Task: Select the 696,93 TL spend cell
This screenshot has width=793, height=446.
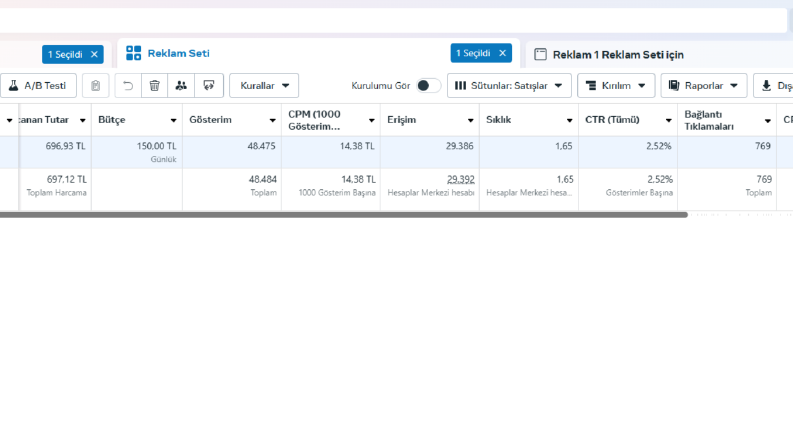Action: click(55, 152)
